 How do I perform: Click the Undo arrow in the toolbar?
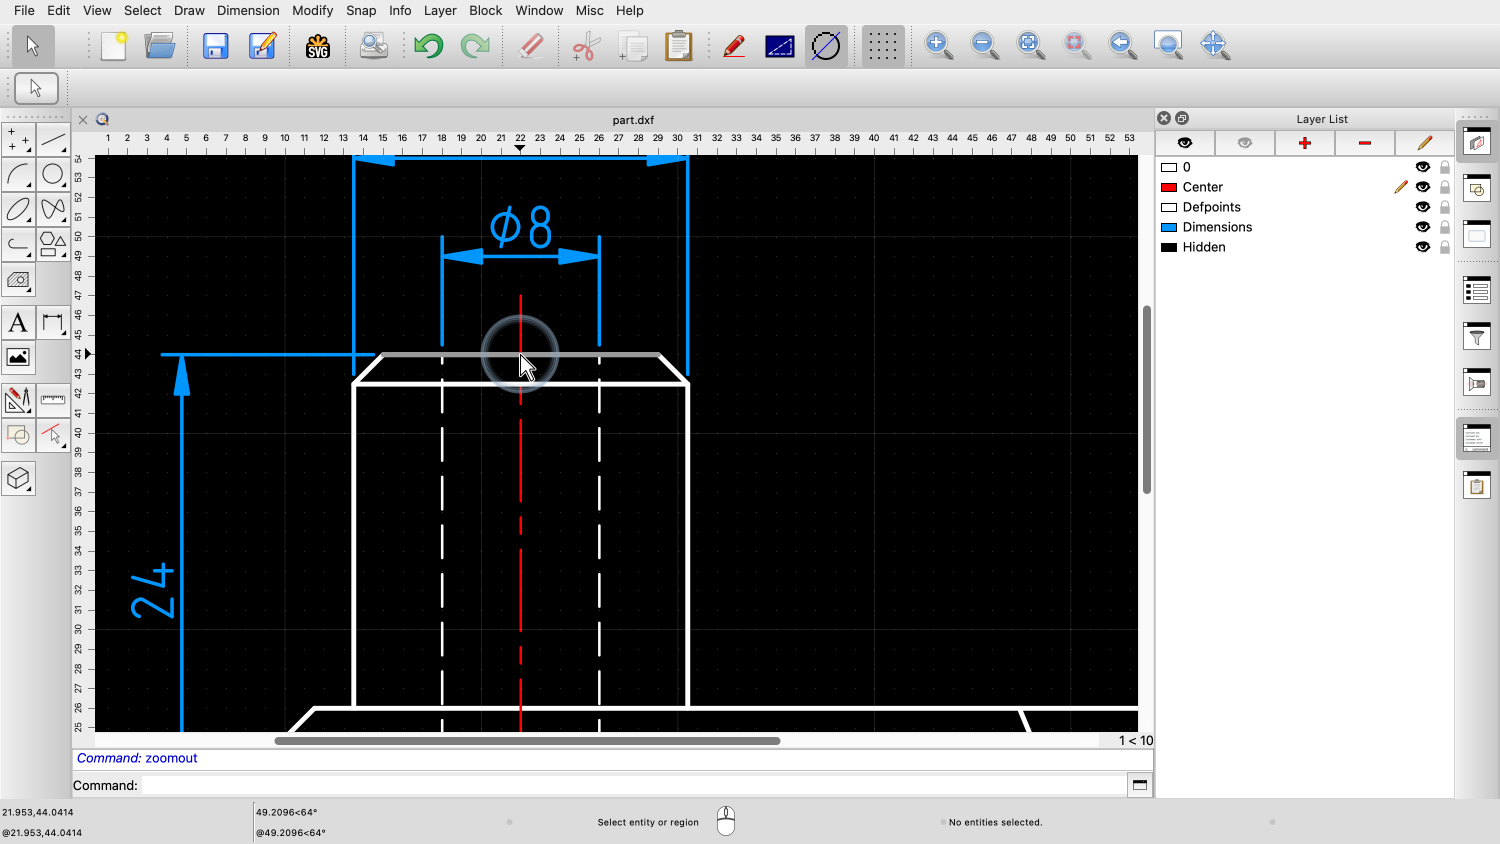(428, 45)
